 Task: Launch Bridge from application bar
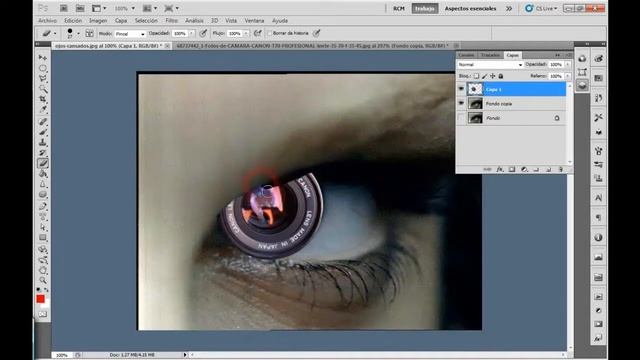point(64,8)
